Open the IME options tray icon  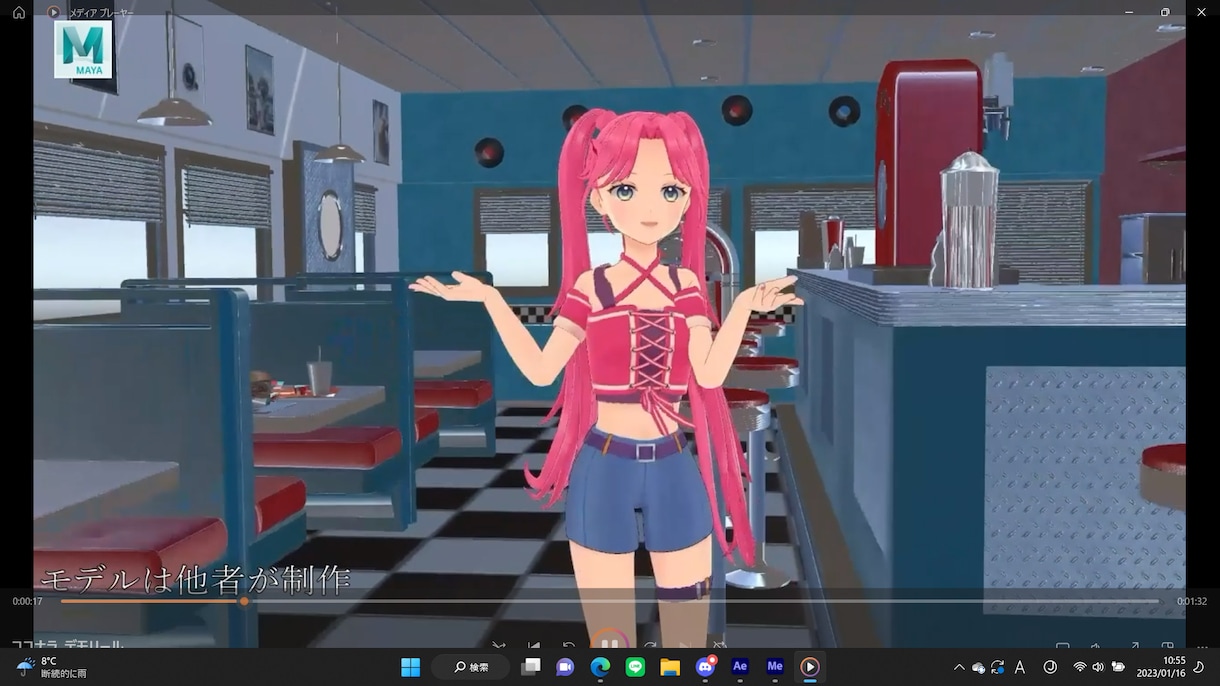coord(1050,667)
